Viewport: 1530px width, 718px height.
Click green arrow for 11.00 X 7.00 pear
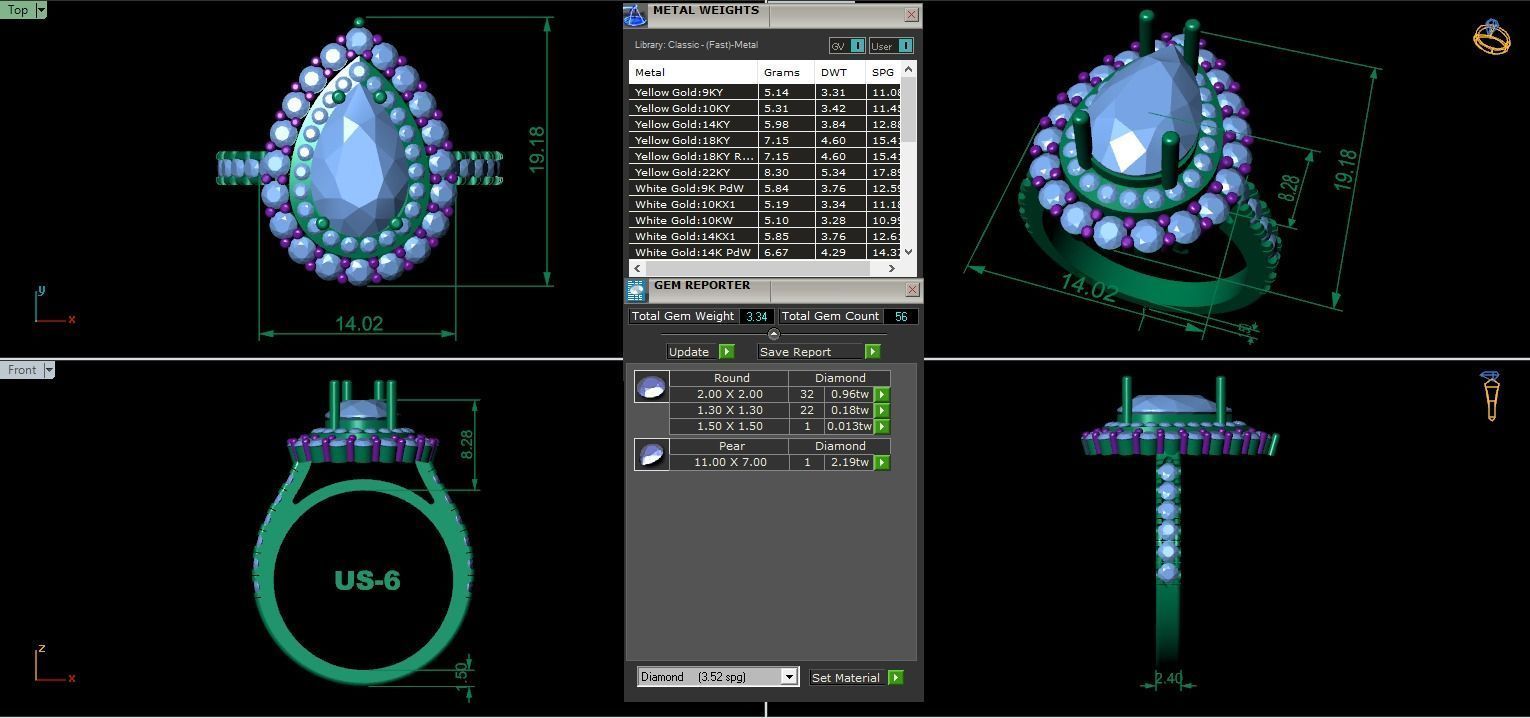point(882,462)
